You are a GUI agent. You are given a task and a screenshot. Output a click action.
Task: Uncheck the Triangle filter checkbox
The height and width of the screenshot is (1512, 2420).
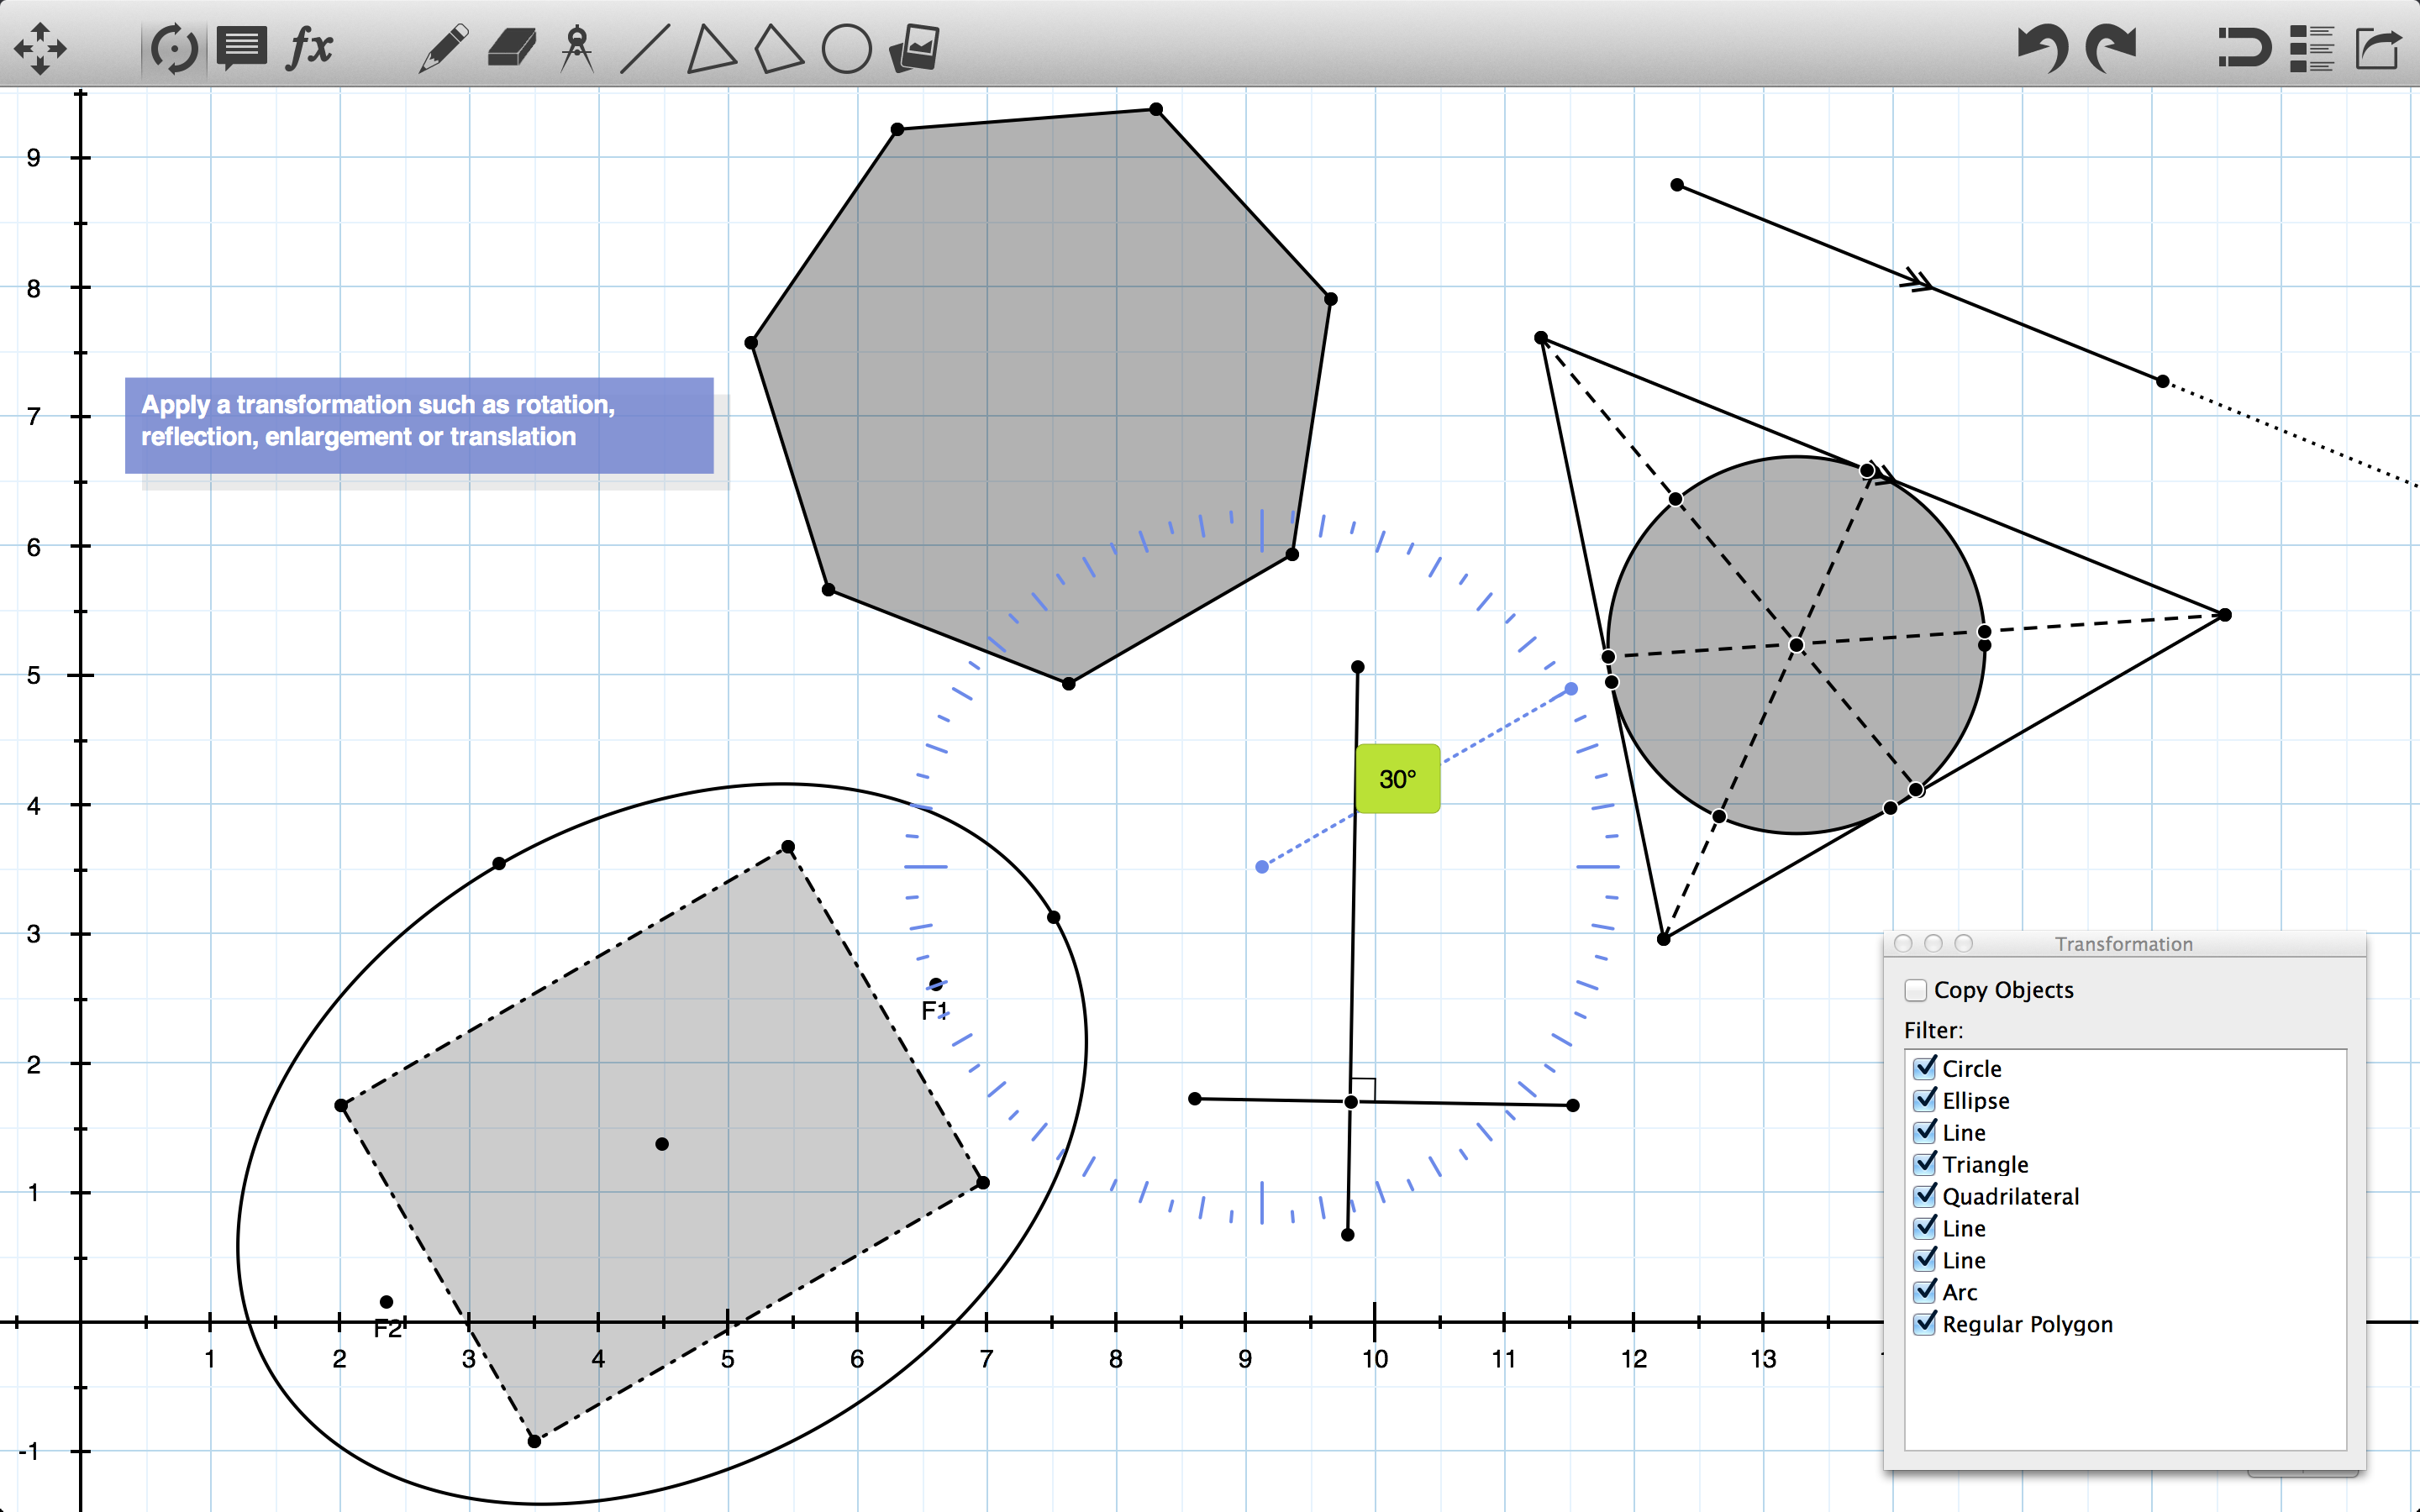click(x=1925, y=1164)
